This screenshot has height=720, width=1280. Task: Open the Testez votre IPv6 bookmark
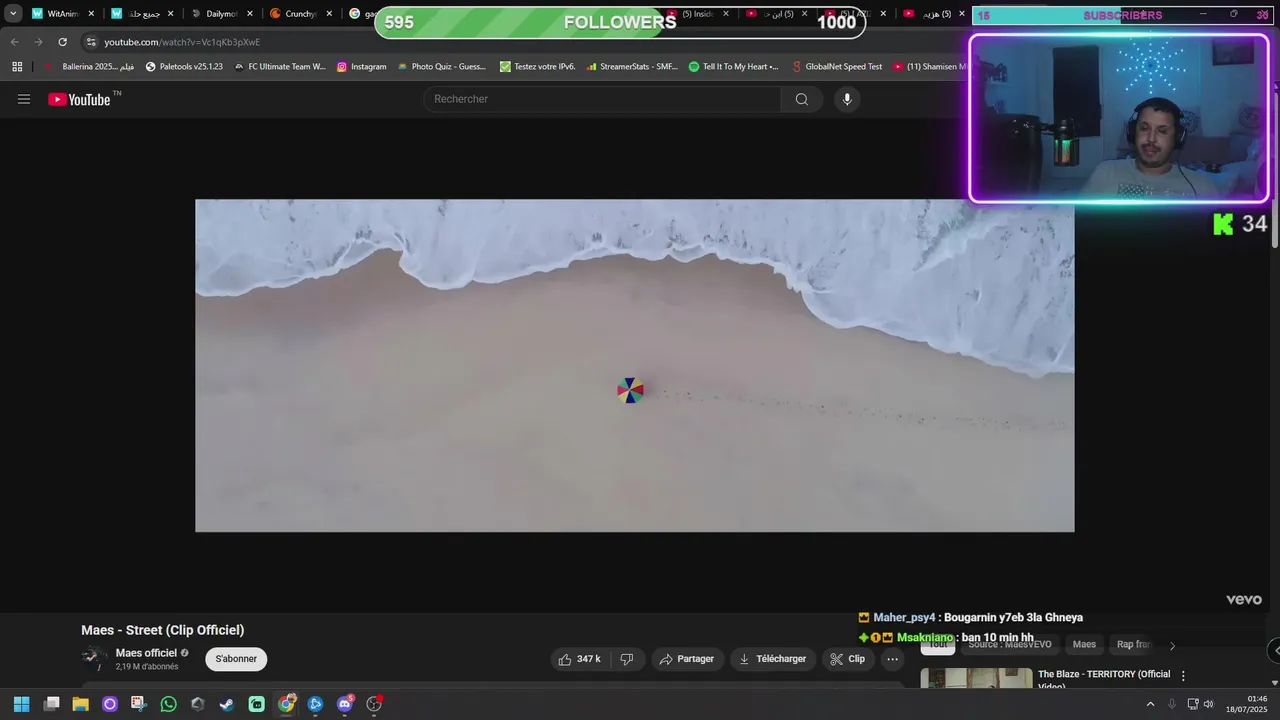click(x=537, y=67)
